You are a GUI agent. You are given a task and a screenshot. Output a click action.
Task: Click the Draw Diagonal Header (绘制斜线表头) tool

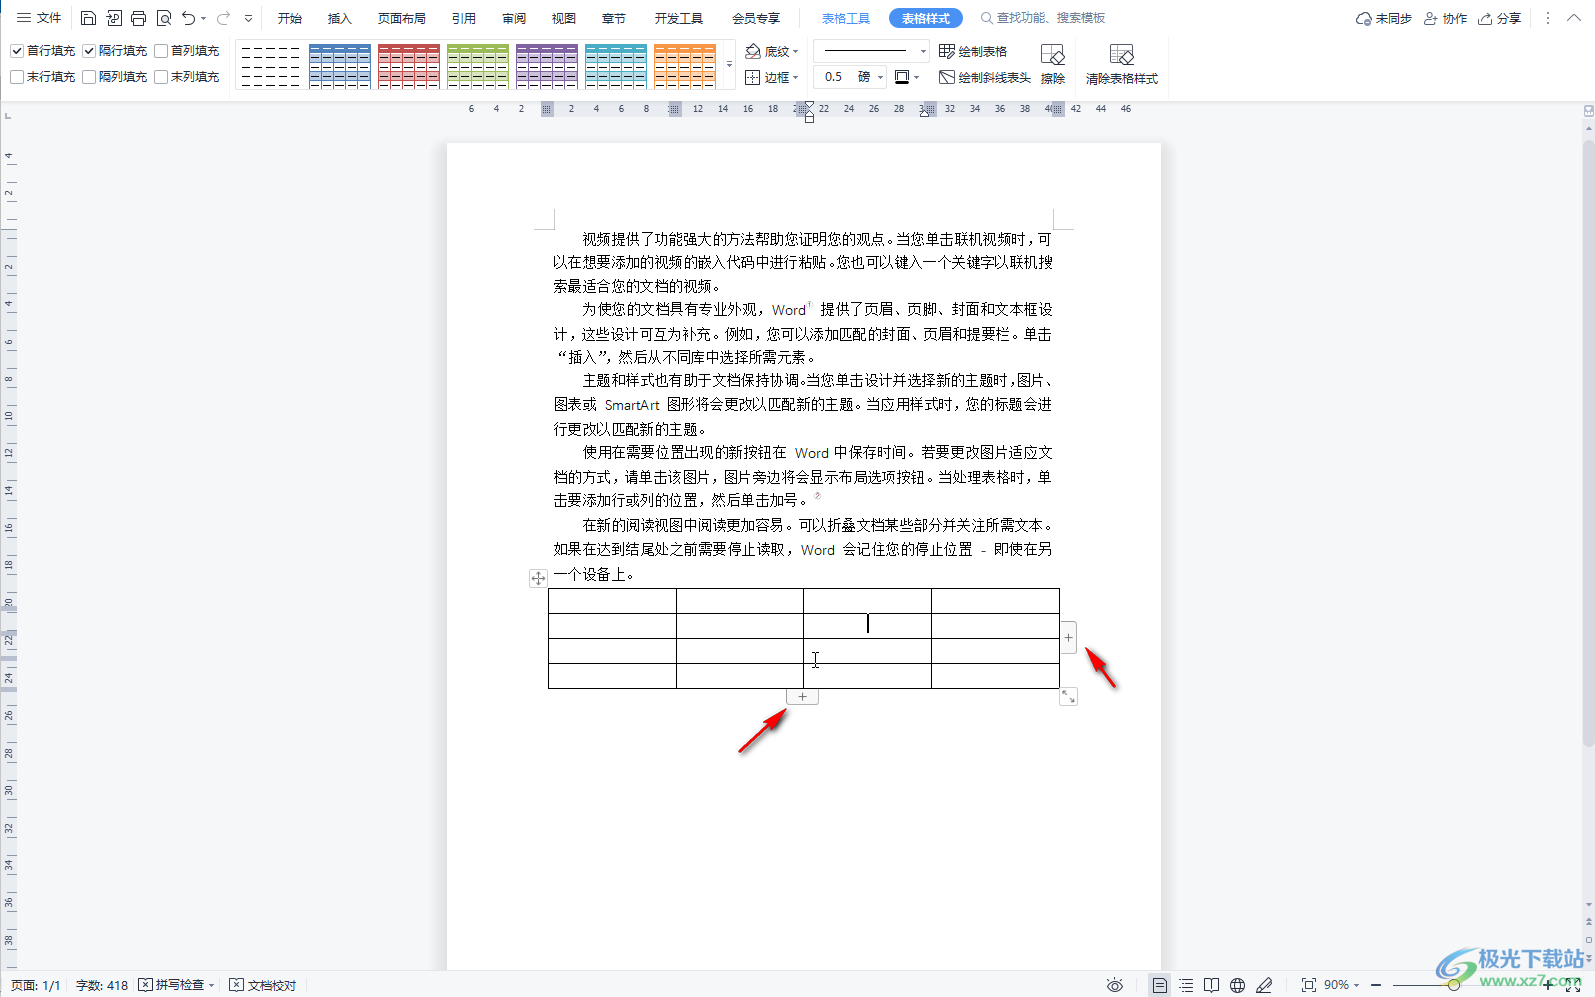click(985, 77)
